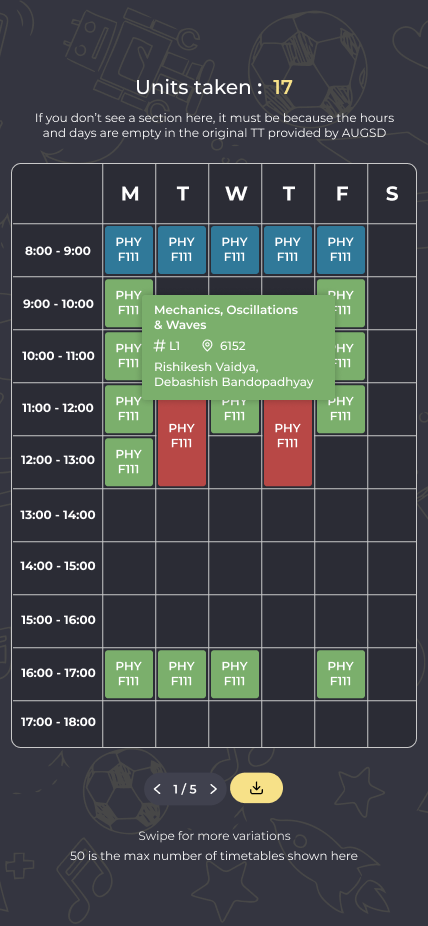
Task: Select green PHY F111 block Monday 16:00
Action: 129,674
